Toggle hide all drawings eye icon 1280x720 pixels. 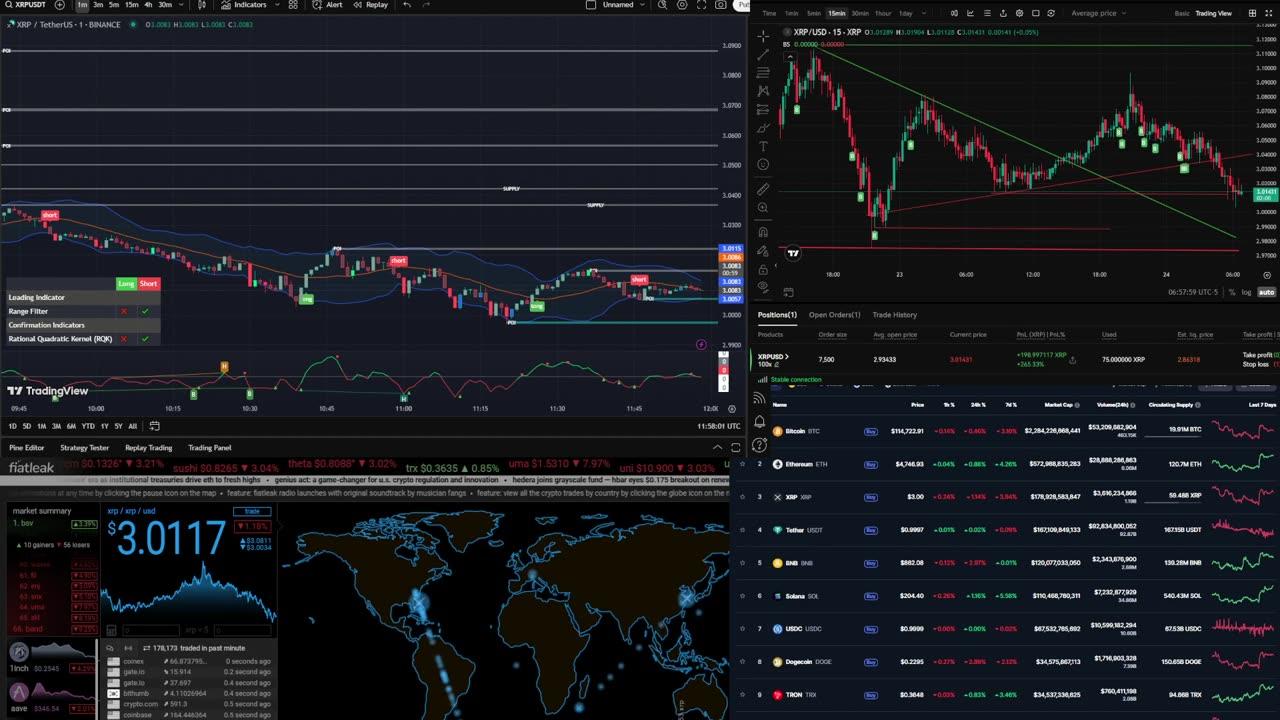764,286
